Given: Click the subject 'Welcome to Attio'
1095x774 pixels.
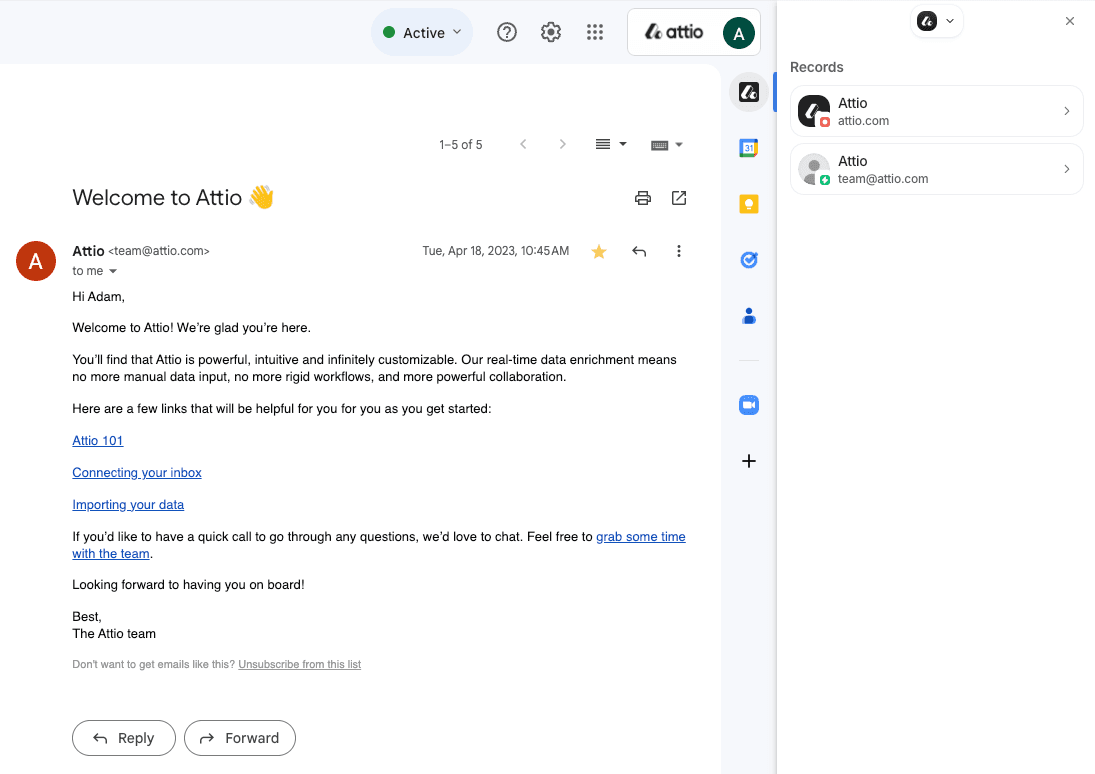Looking at the screenshot, I should (x=157, y=198).
